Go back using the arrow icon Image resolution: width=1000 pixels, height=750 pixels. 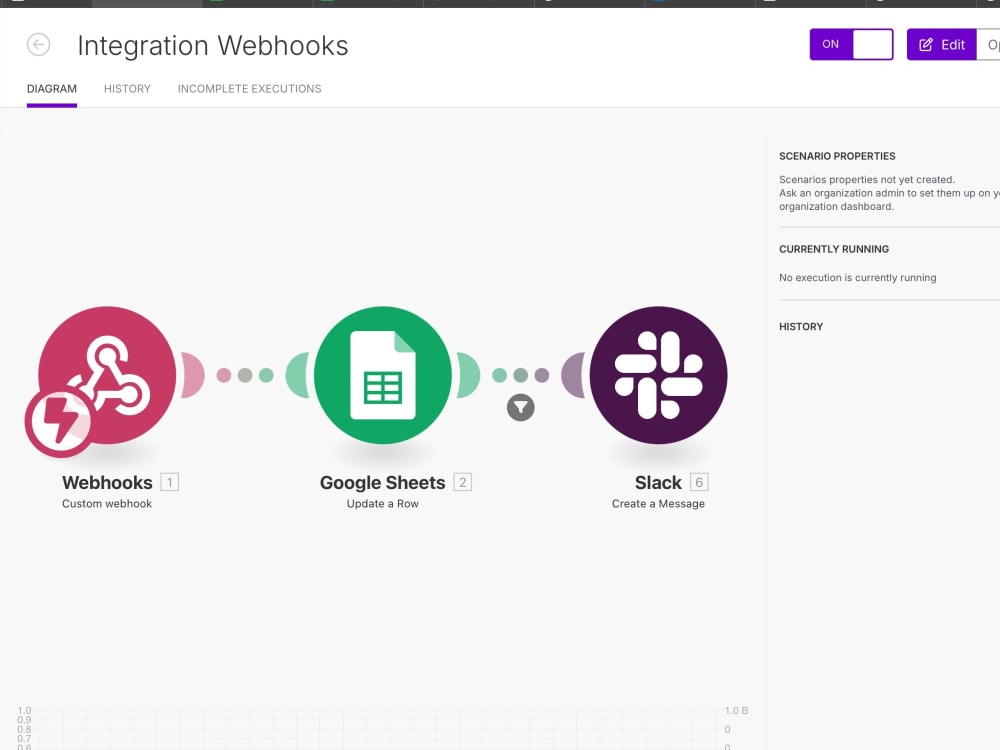coord(38,45)
